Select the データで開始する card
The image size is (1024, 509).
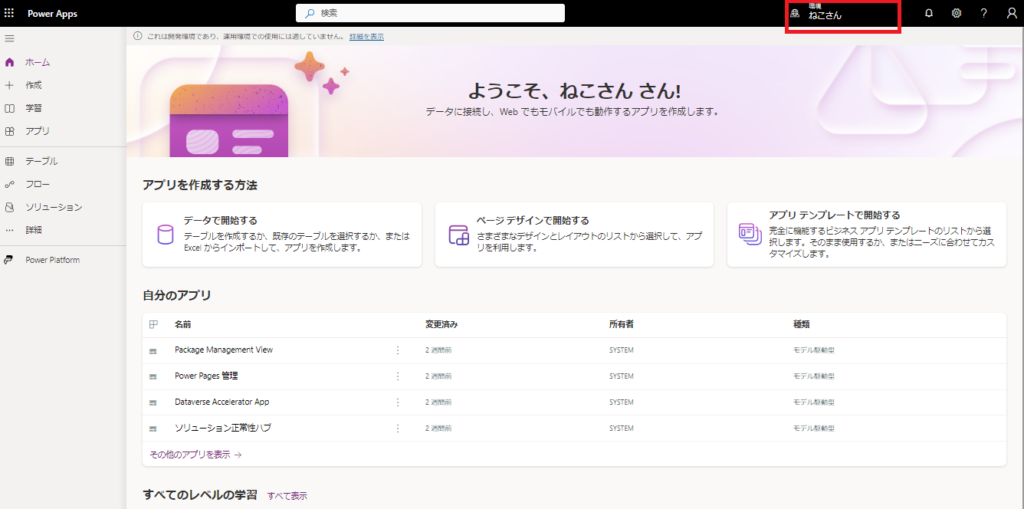(x=282, y=234)
